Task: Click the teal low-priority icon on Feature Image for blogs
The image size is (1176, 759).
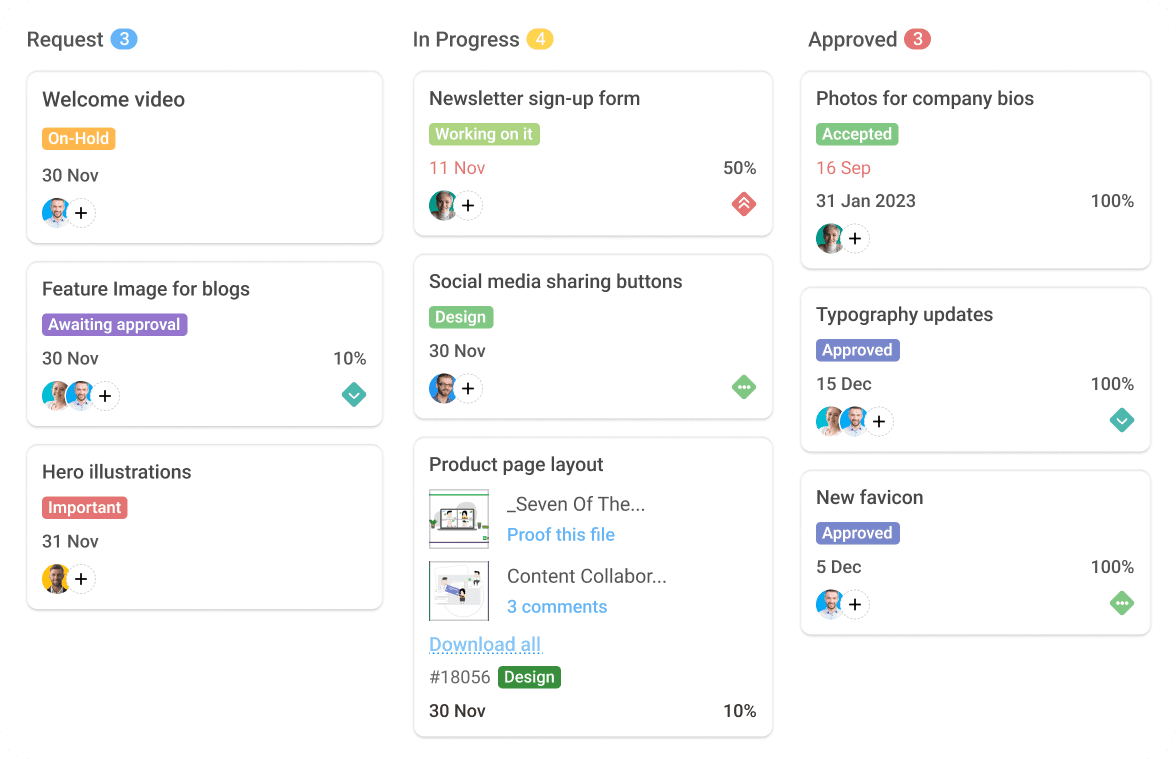Action: (354, 394)
